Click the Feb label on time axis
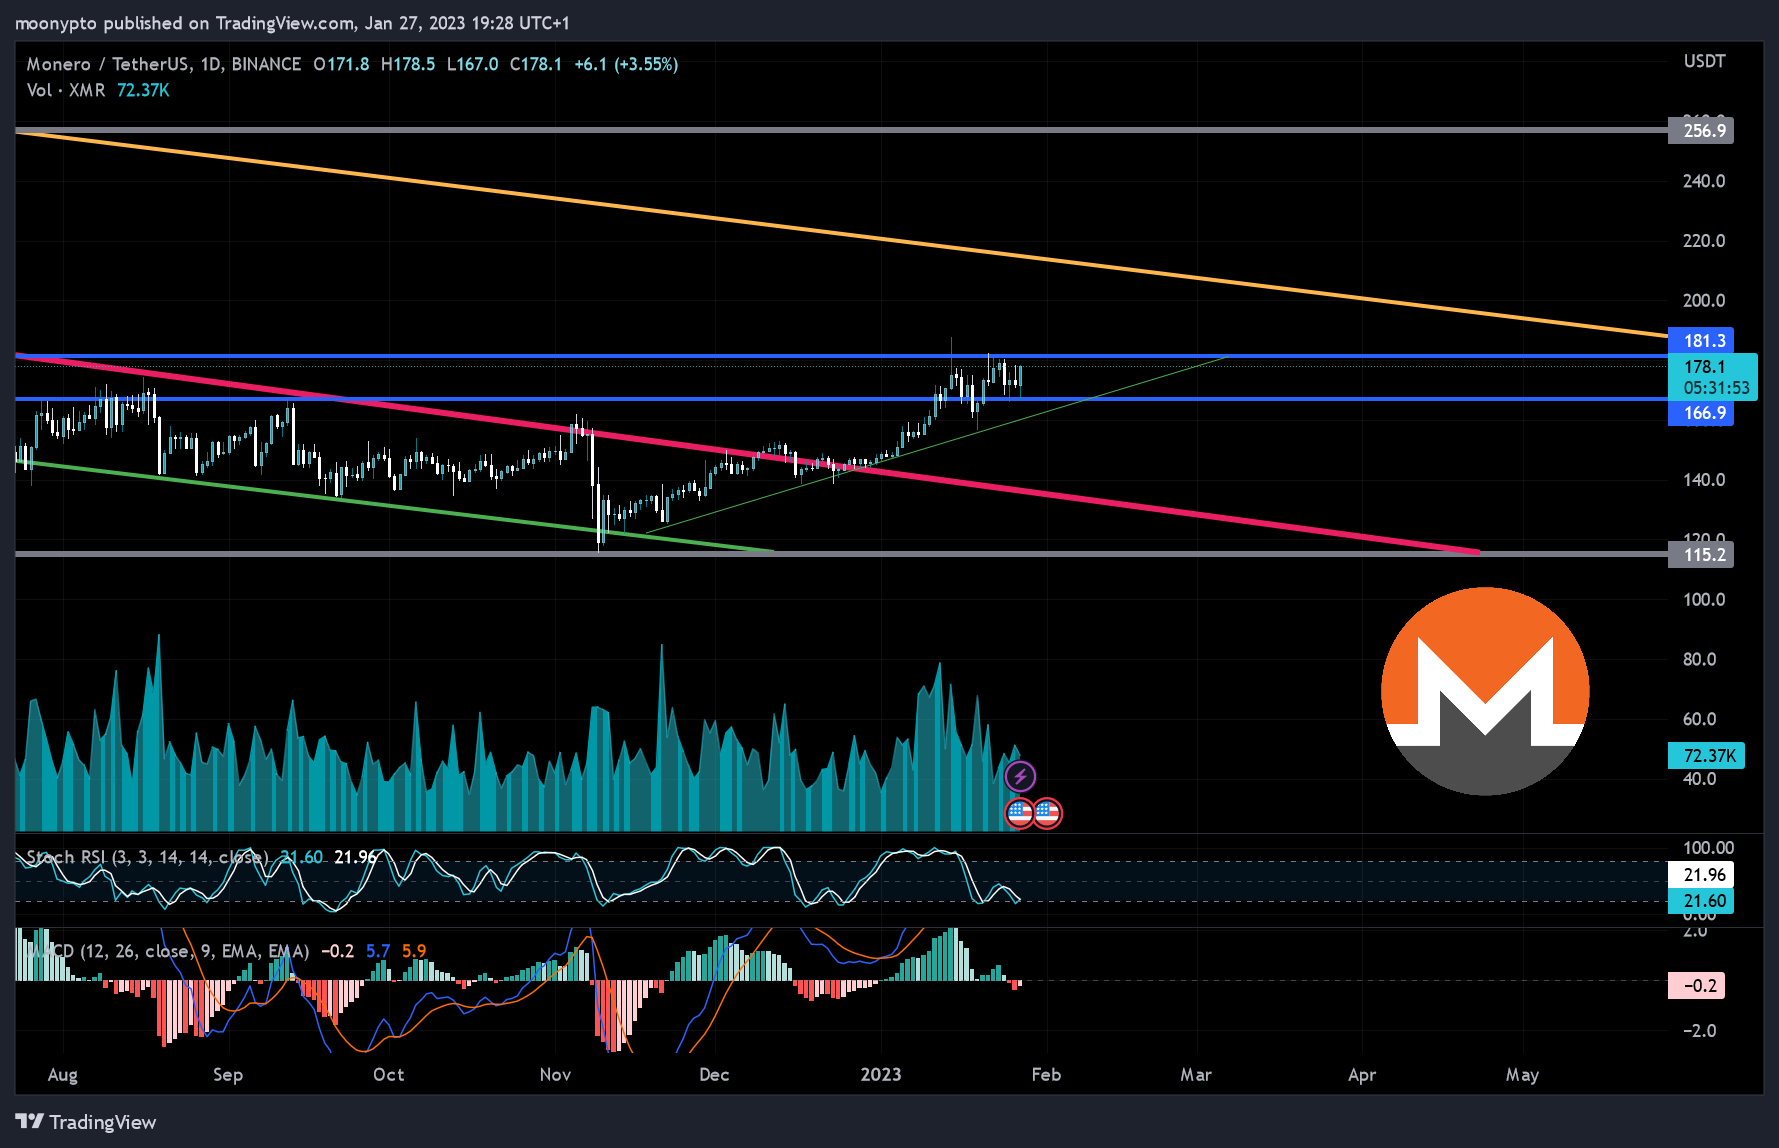The width and height of the screenshot is (1779, 1148). [1046, 1075]
